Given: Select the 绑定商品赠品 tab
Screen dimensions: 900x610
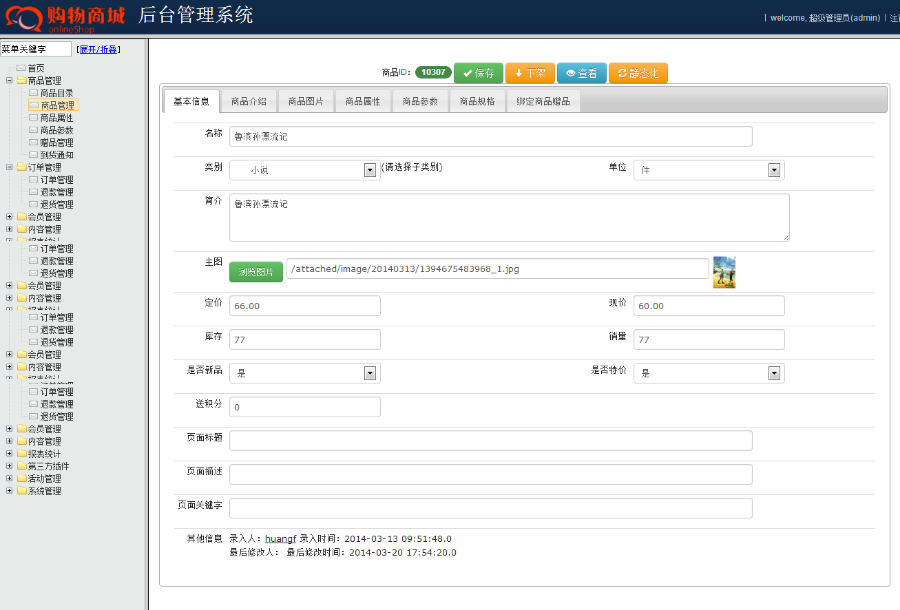Looking at the screenshot, I should point(543,101).
